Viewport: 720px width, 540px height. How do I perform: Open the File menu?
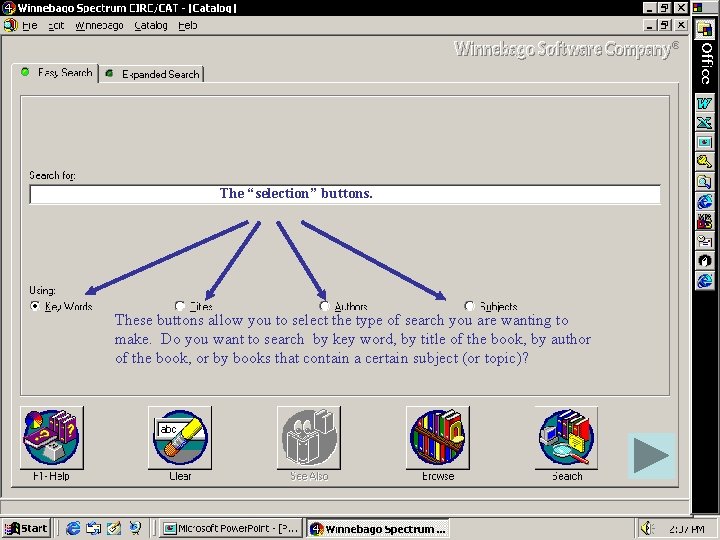(x=30, y=26)
